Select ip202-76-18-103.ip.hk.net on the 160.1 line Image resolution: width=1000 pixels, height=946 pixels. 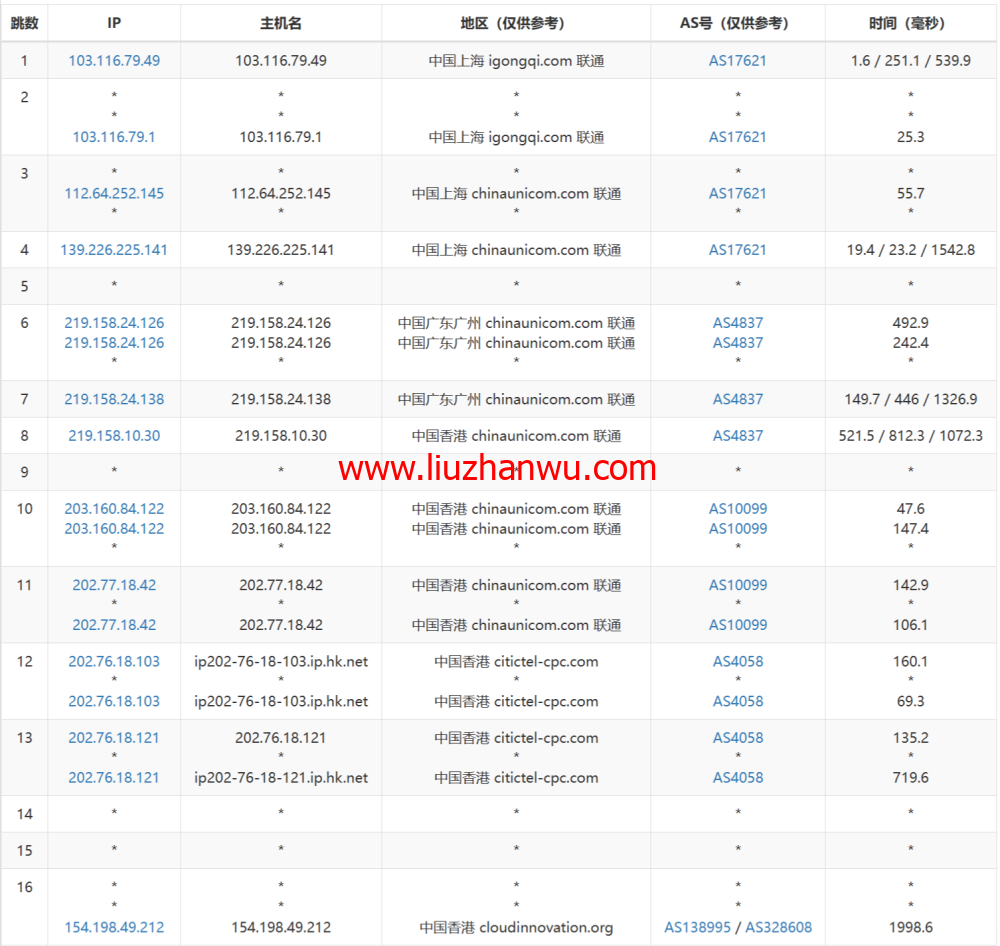tap(281, 661)
